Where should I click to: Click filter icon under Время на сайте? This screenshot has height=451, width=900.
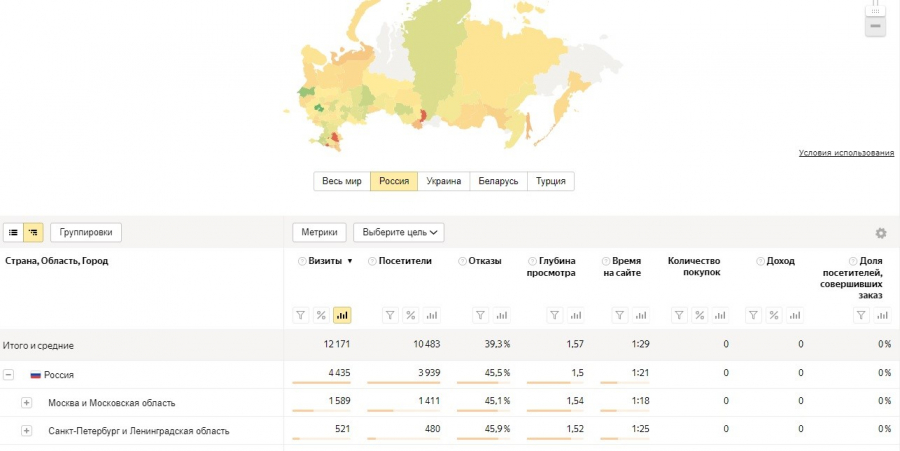click(x=620, y=315)
